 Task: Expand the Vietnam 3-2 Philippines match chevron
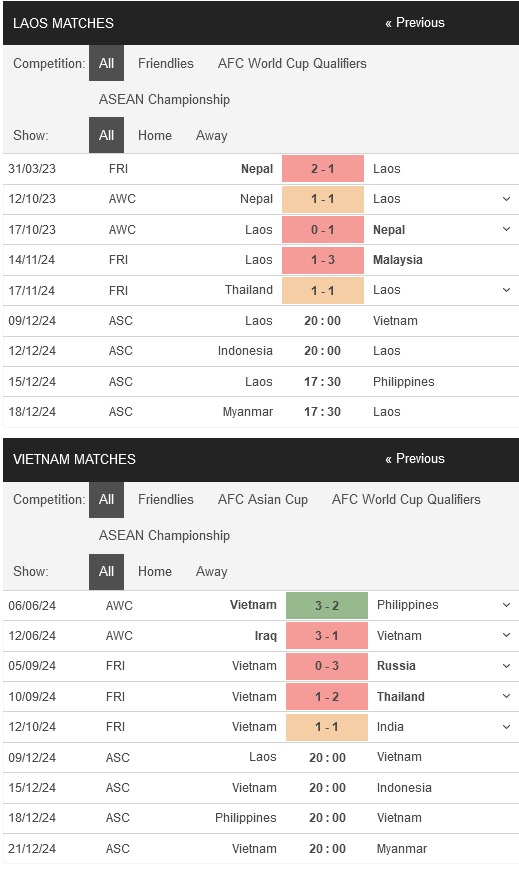click(506, 605)
